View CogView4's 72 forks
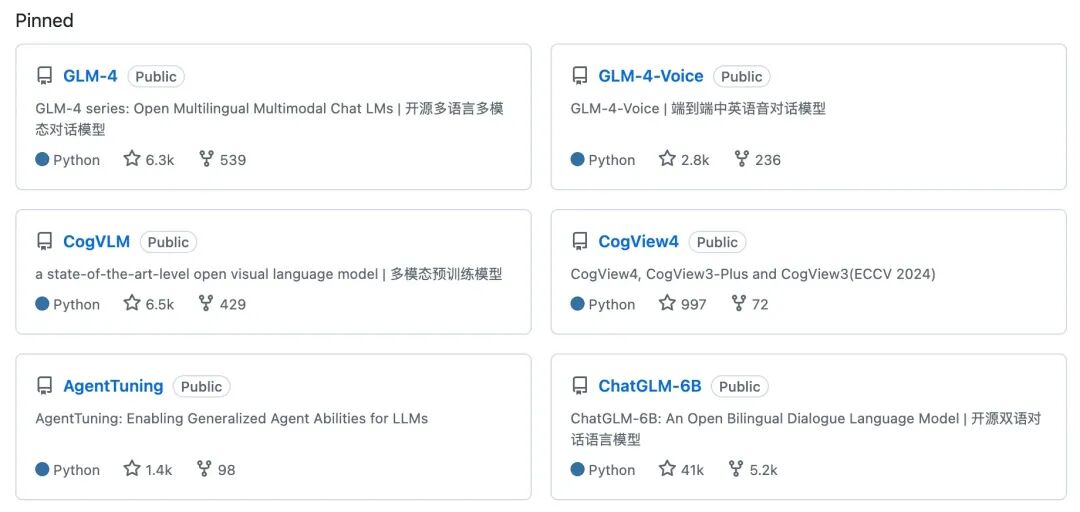The width and height of the screenshot is (1080, 512). coord(749,303)
